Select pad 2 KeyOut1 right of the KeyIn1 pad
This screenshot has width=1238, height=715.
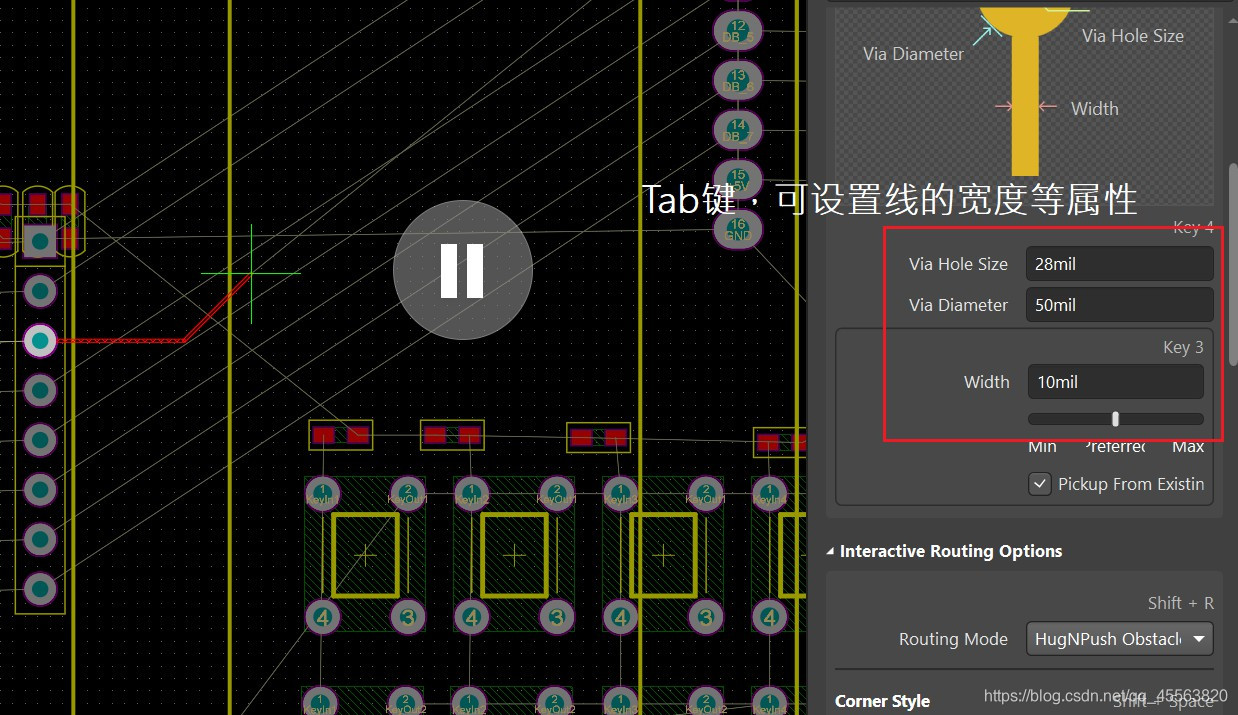click(407, 493)
